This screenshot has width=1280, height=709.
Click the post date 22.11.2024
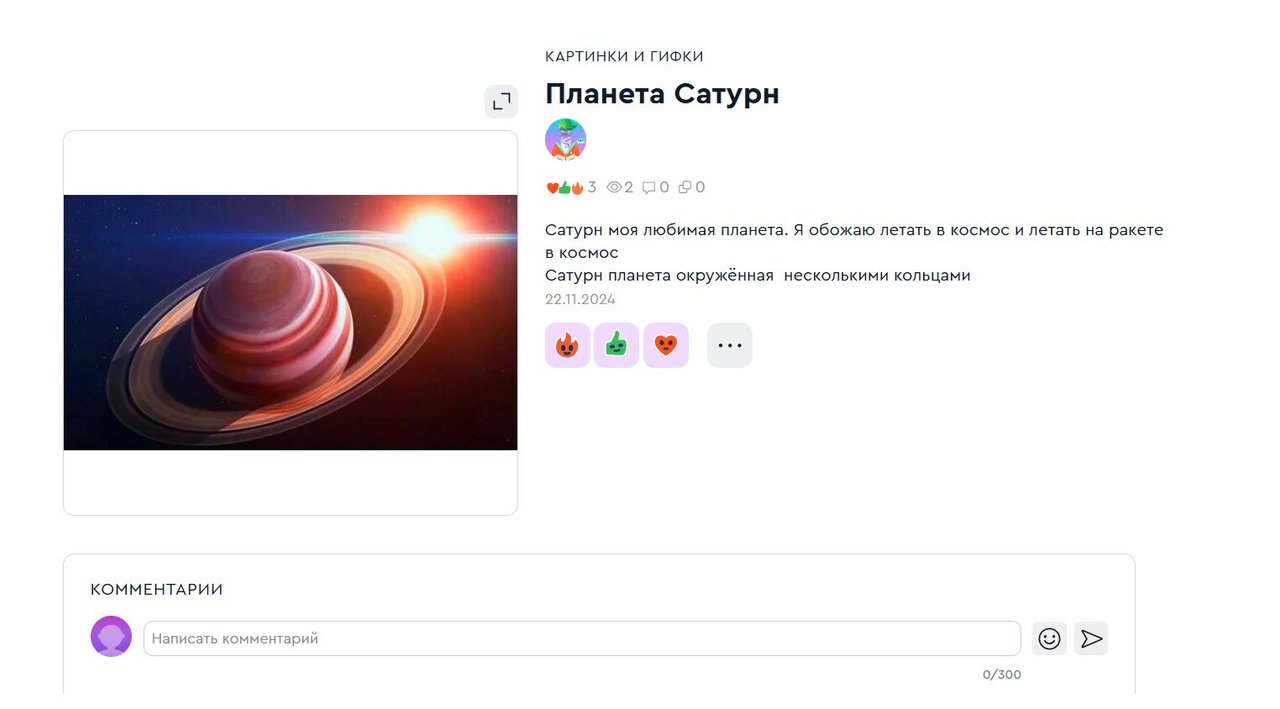(x=580, y=299)
